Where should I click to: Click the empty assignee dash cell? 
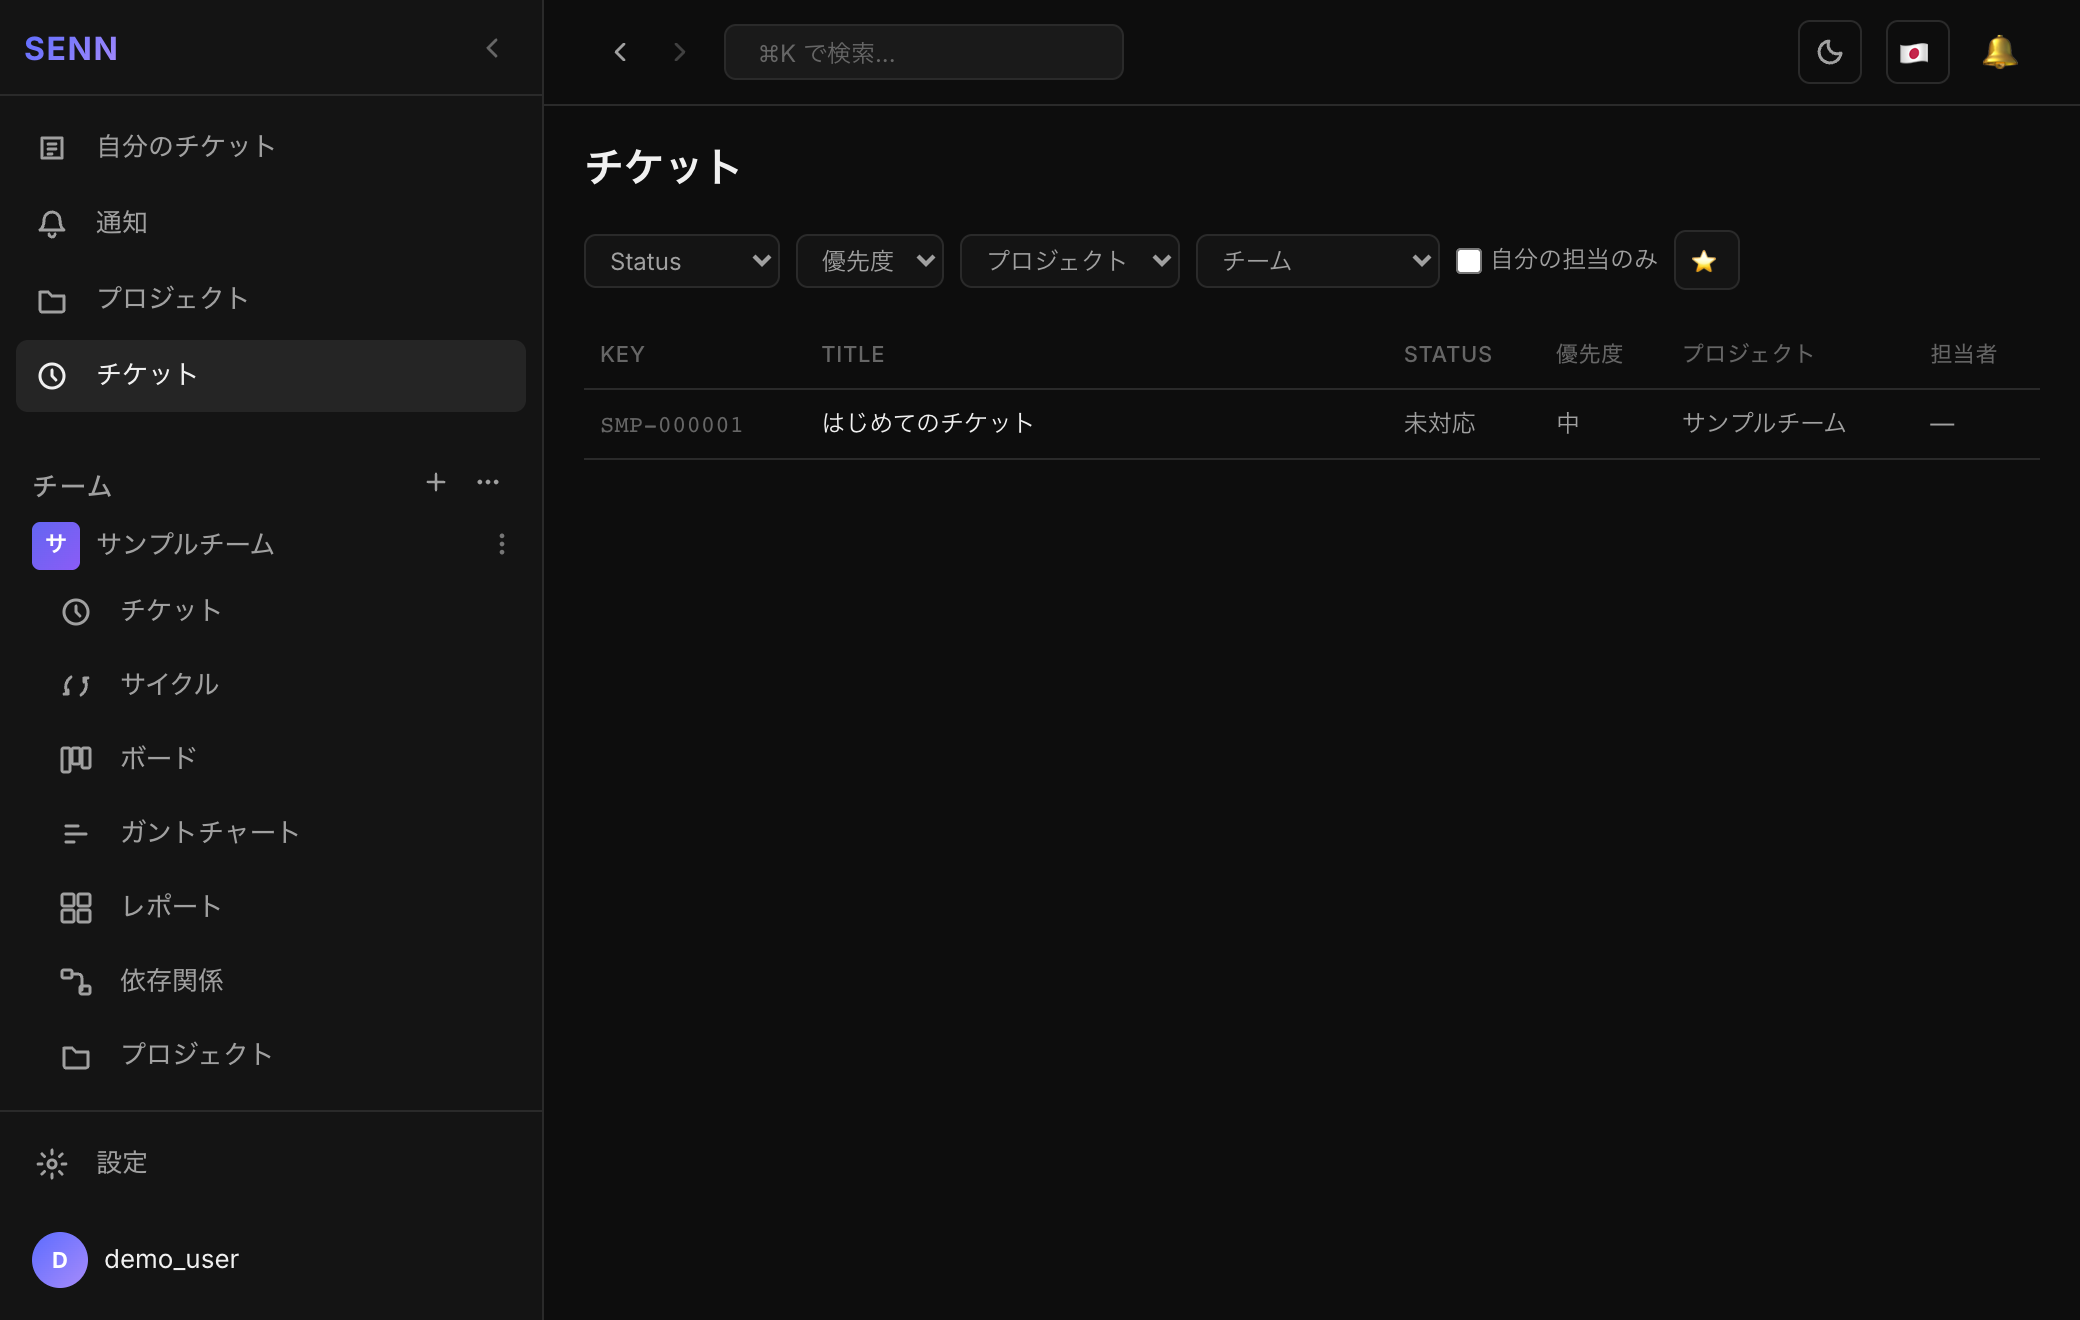pyautogui.click(x=1942, y=425)
